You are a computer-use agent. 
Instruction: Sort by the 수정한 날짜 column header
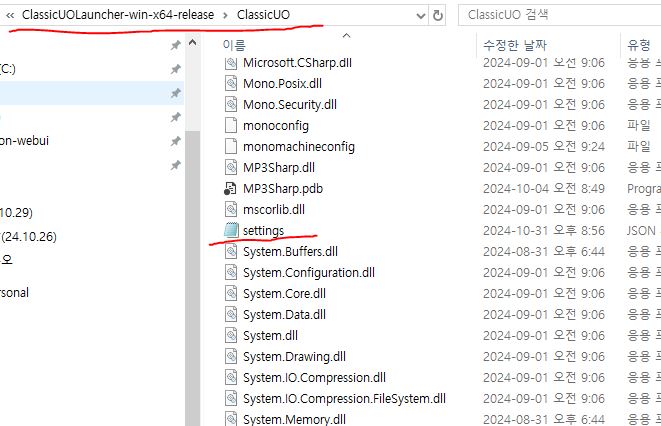[515, 45]
